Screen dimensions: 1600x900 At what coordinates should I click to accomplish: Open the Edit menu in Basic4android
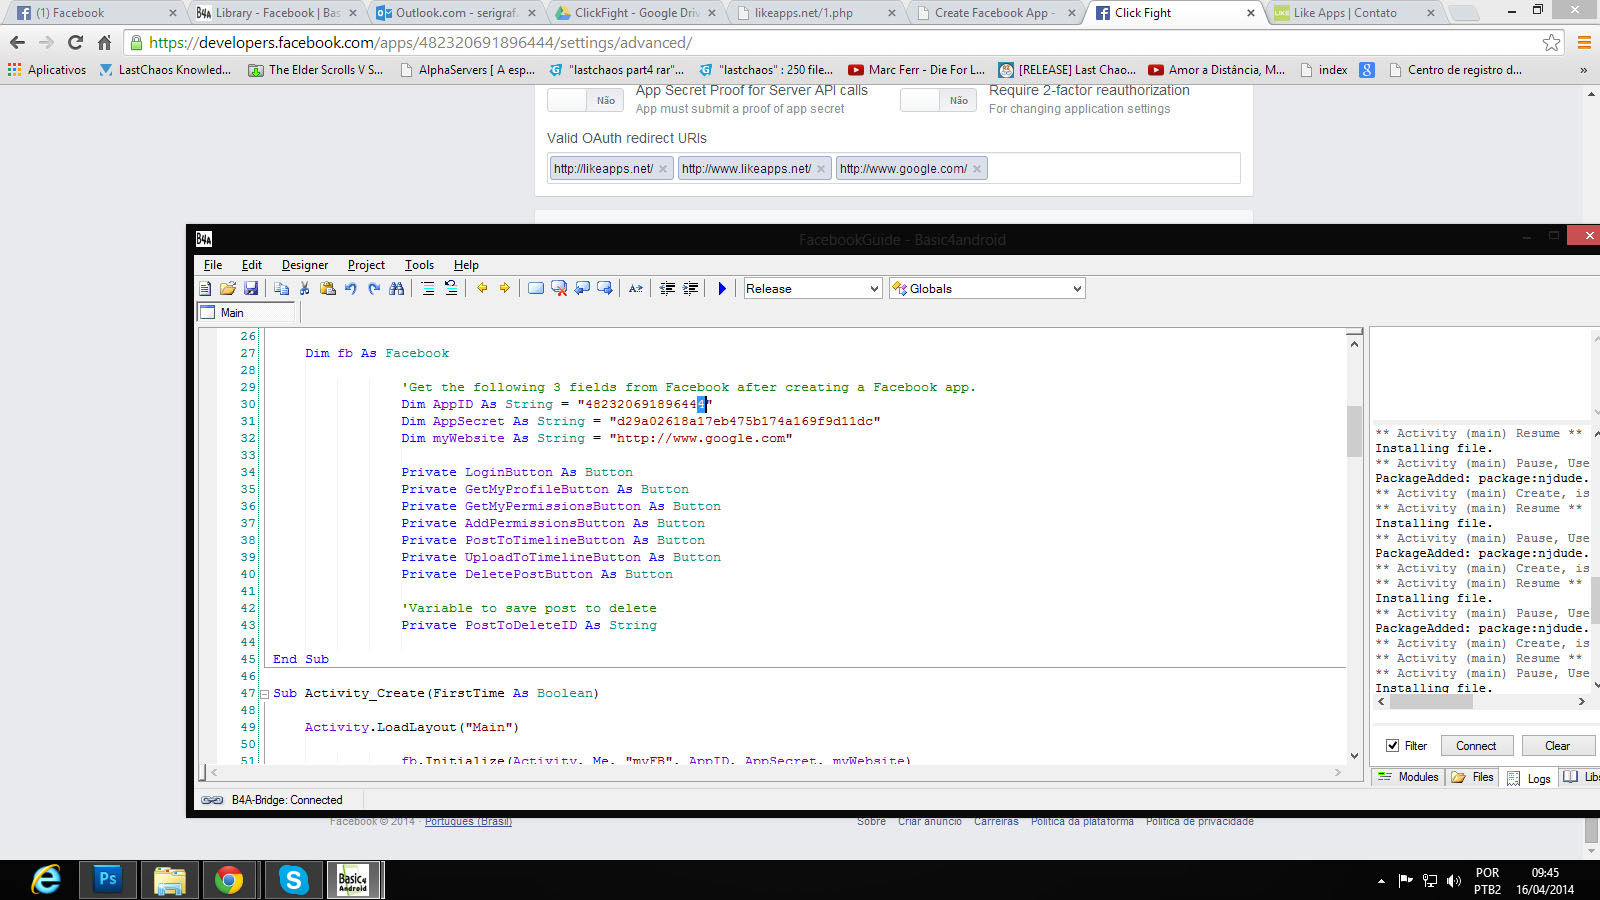(x=252, y=265)
